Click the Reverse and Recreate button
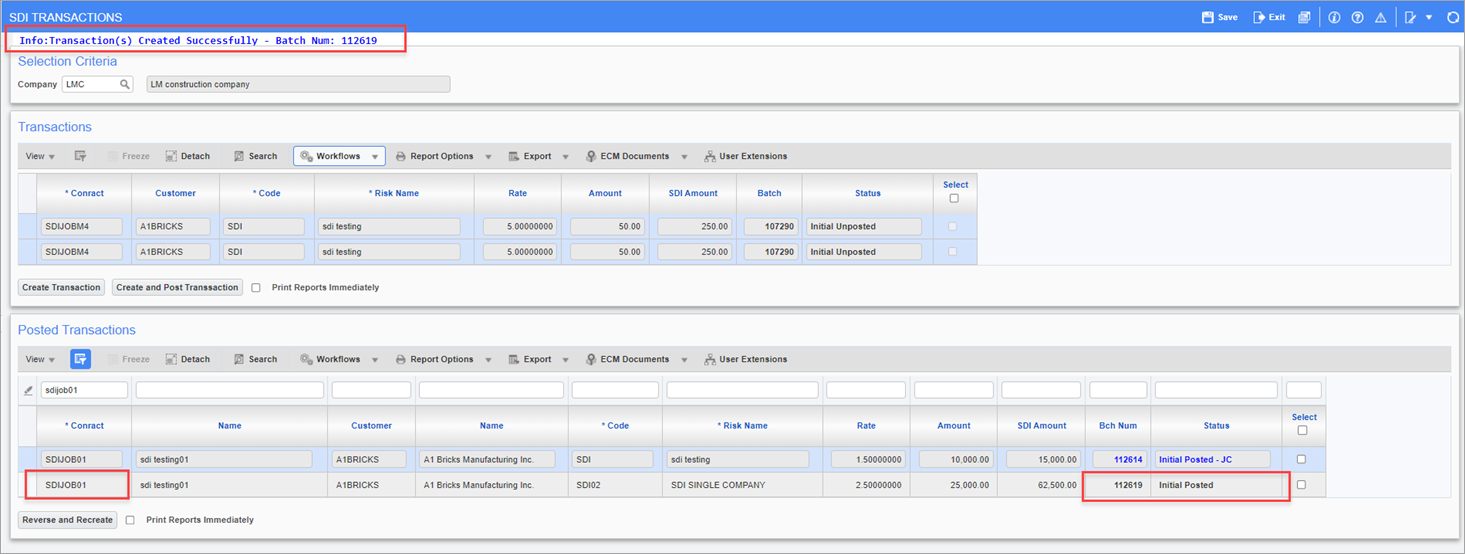1465x554 pixels. (67, 521)
